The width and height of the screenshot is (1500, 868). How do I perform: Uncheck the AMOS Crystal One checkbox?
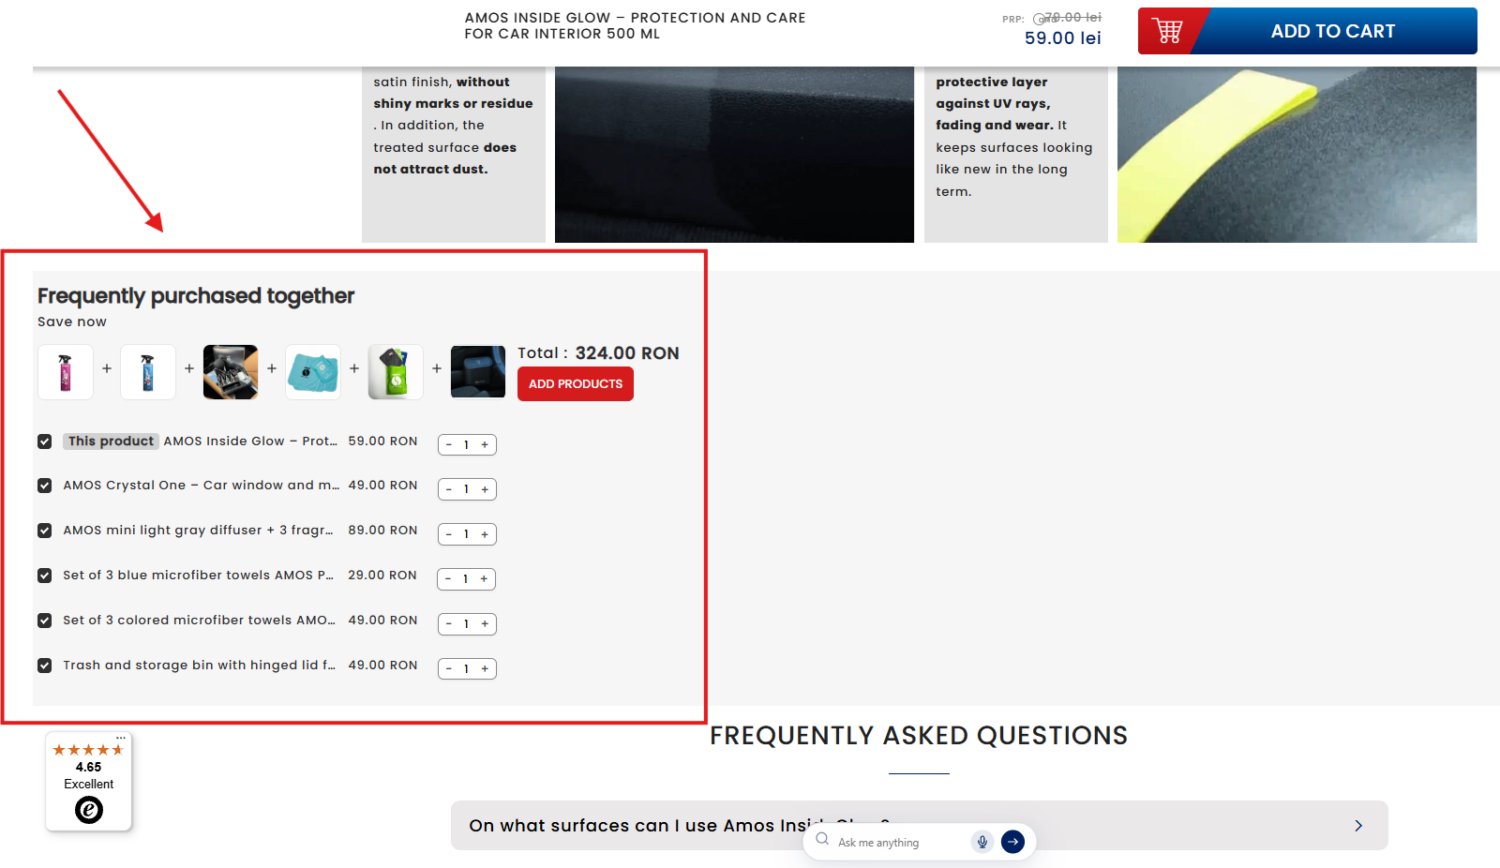pos(45,486)
